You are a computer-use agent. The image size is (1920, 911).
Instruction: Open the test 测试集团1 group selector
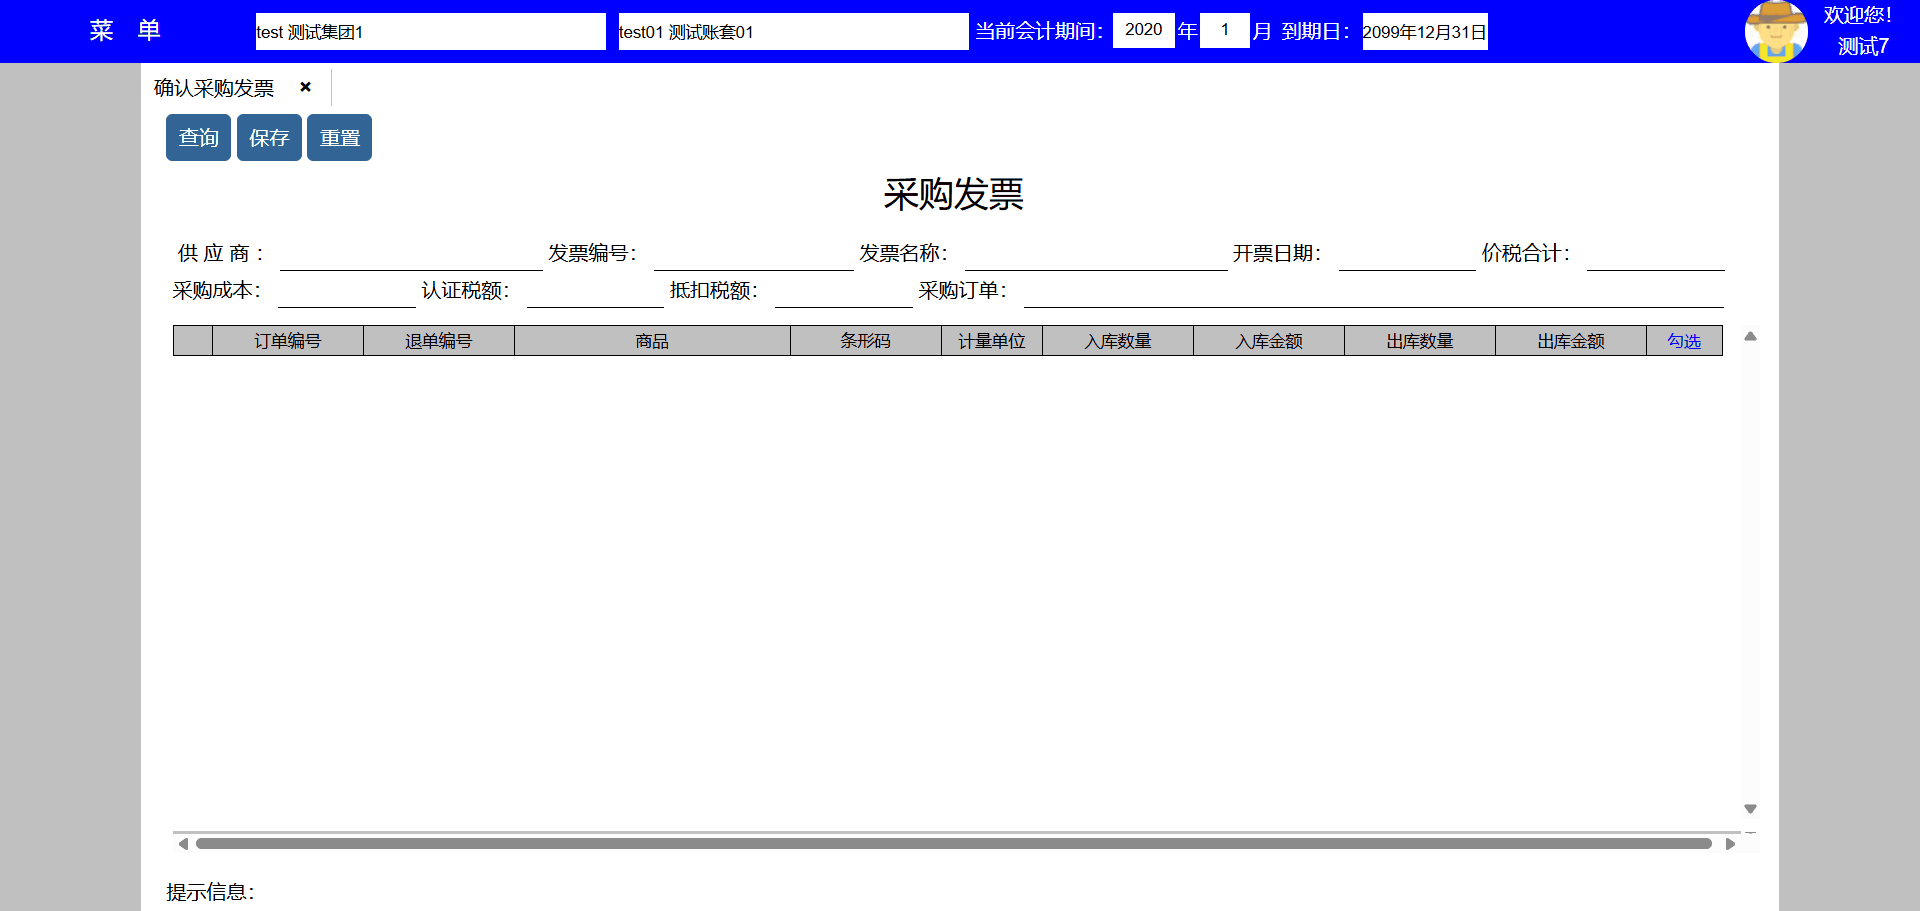coord(430,32)
